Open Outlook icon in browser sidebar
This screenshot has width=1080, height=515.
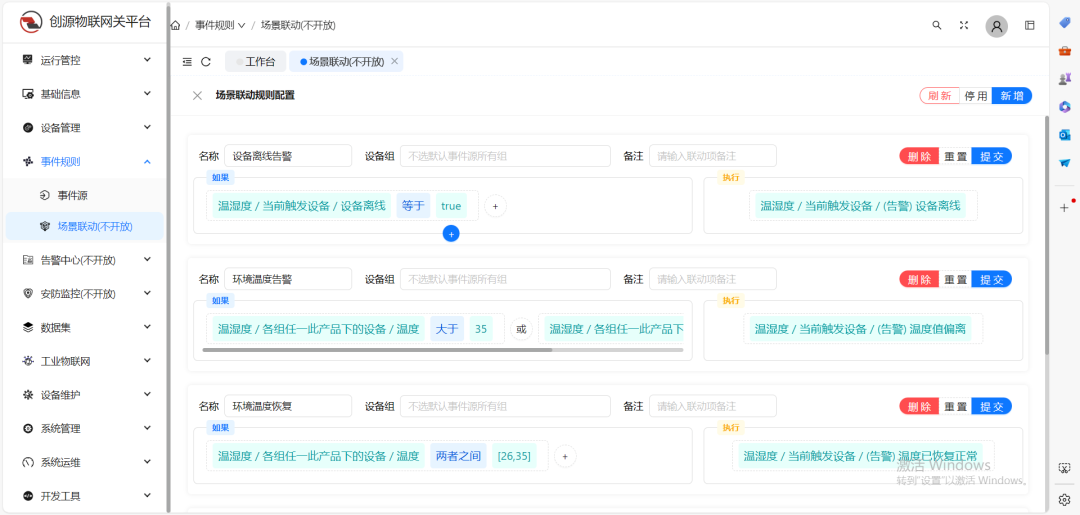1064,134
